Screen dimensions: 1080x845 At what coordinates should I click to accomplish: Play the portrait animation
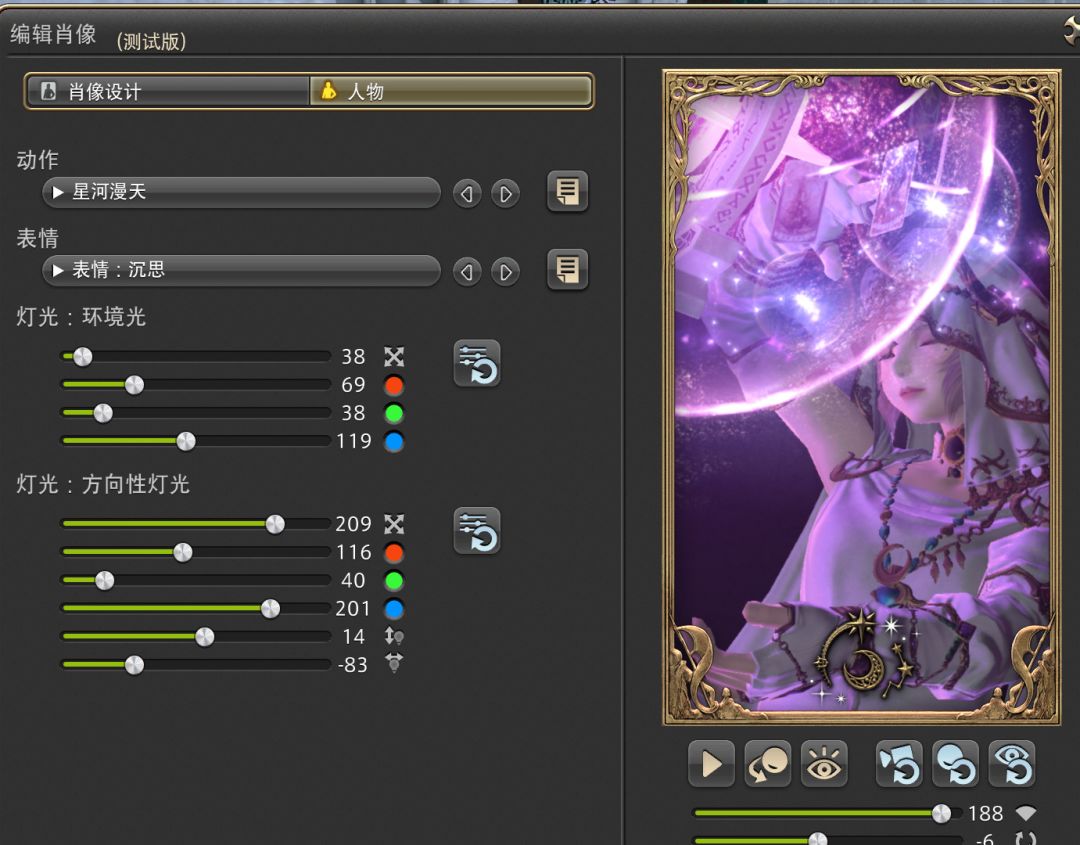coord(712,764)
